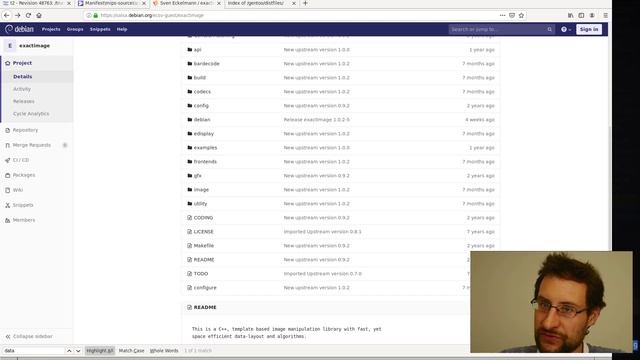This screenshot has height=360, width=640.
Task: Open Merge Requests in sidebar
Action: (x=32, y=145)
